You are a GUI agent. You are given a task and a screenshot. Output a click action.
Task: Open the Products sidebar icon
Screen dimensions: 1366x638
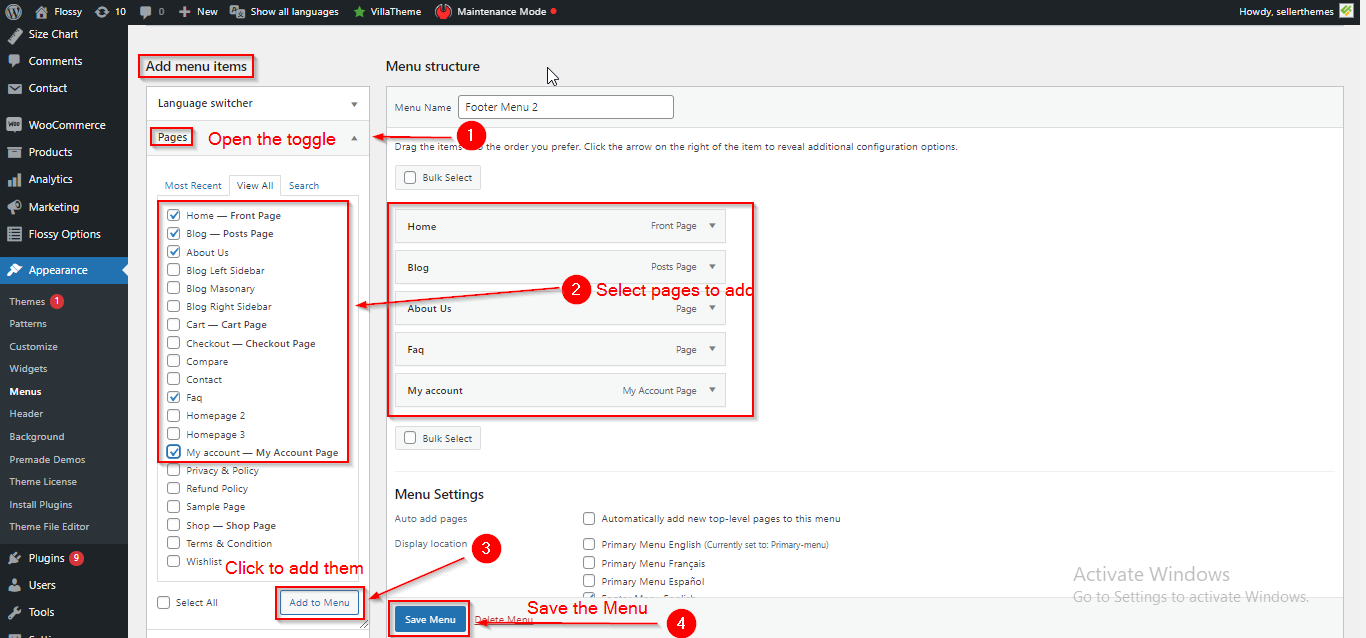pyautogui.click(x=14, y=152)
